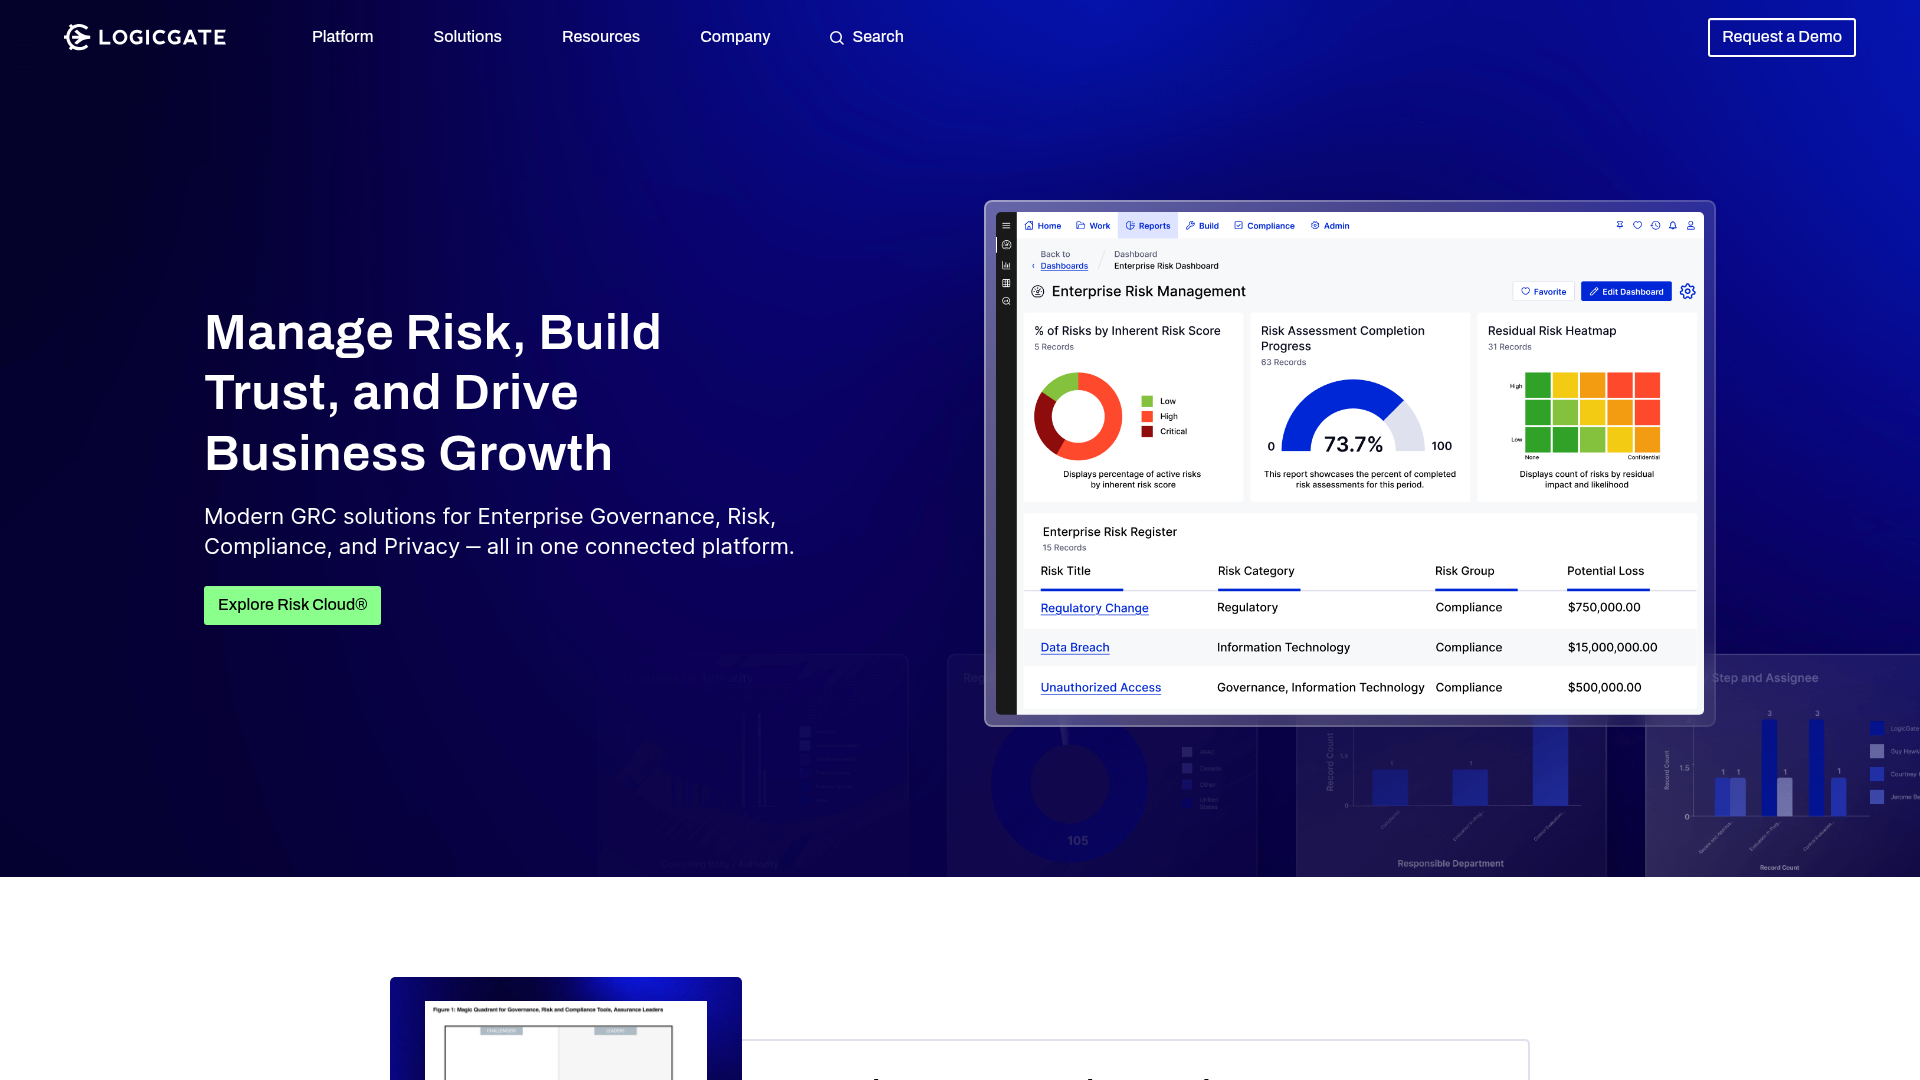Click the LogicGate logo icon
Screen dimensions: 1920x1080
75,37
